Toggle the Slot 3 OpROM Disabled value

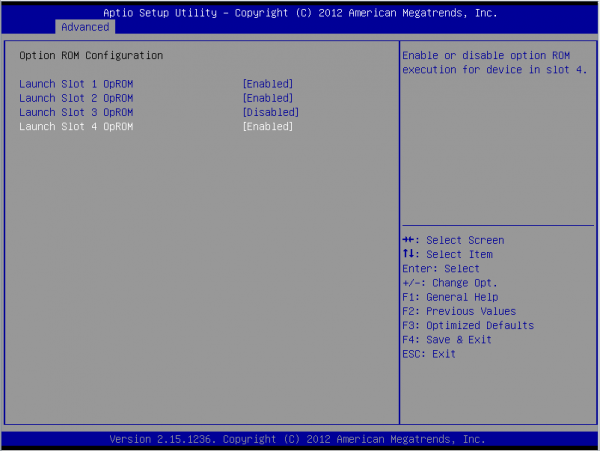[x=271, y=113]
